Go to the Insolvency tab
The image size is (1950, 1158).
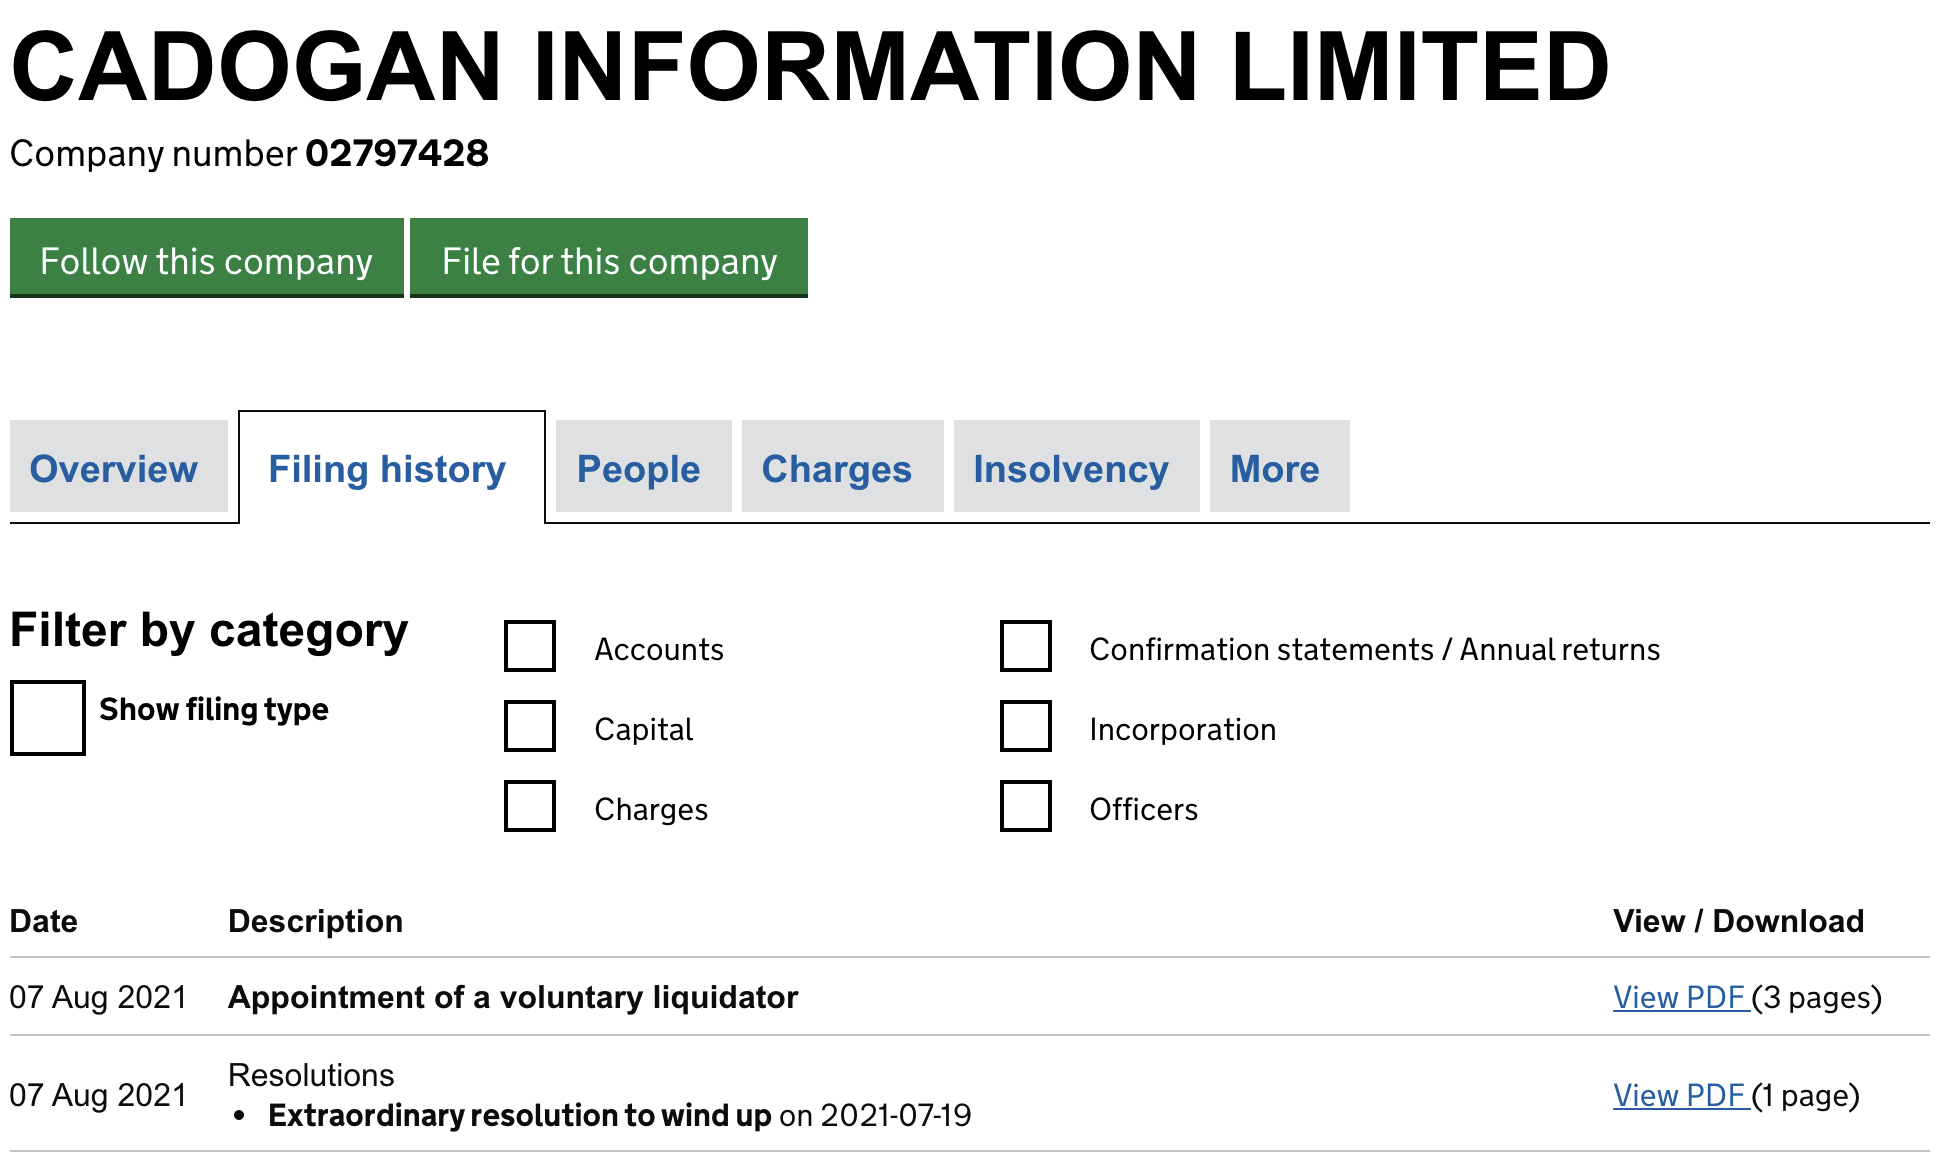click(x=1071, y=469)
